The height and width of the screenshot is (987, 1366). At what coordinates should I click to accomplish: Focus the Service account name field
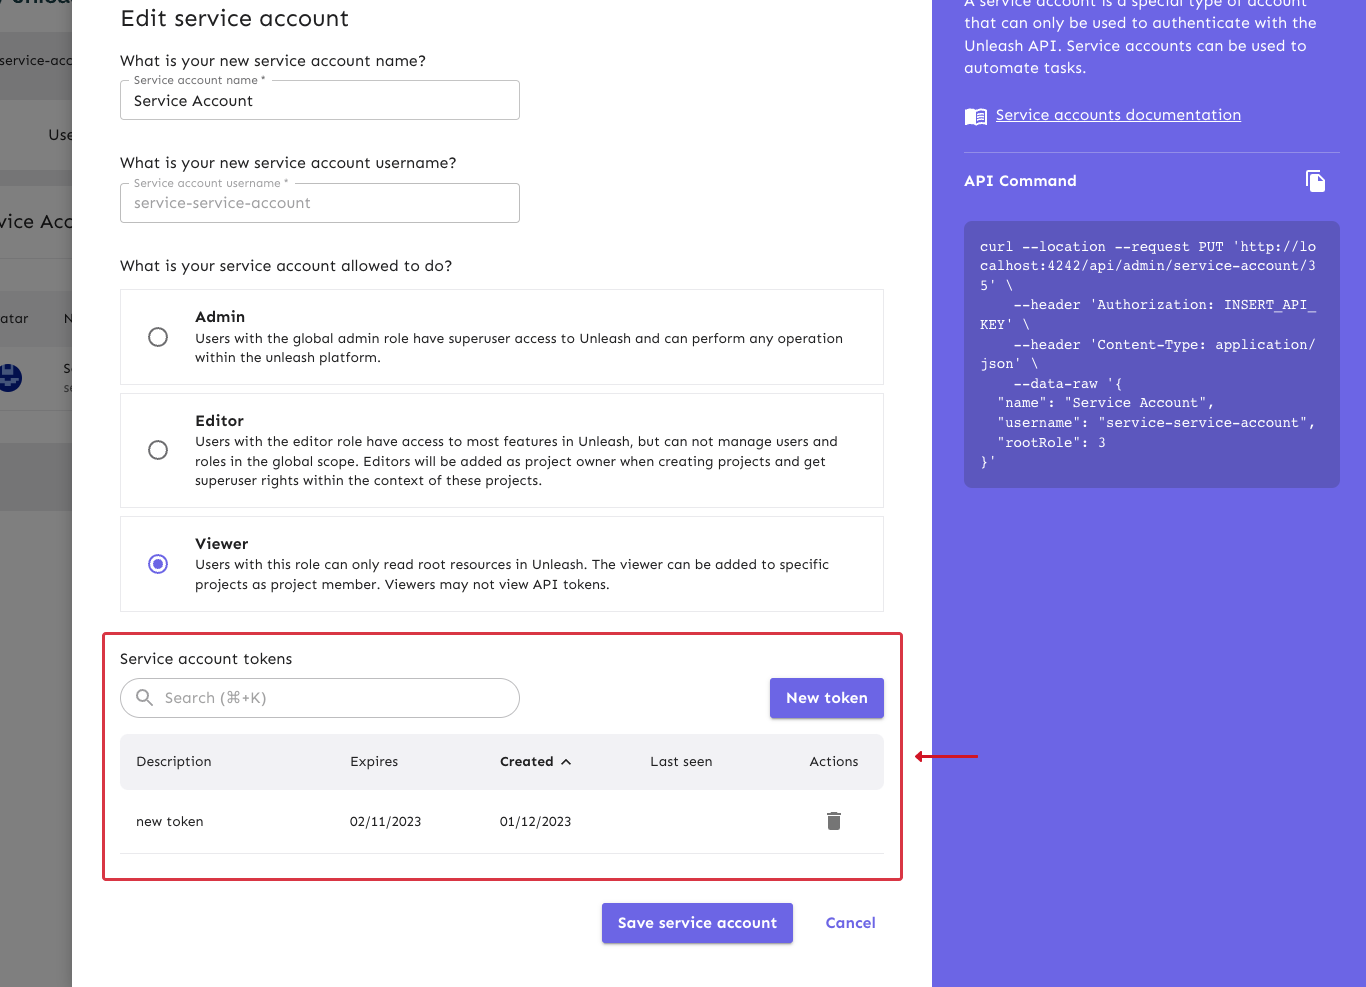coord(320,101)
